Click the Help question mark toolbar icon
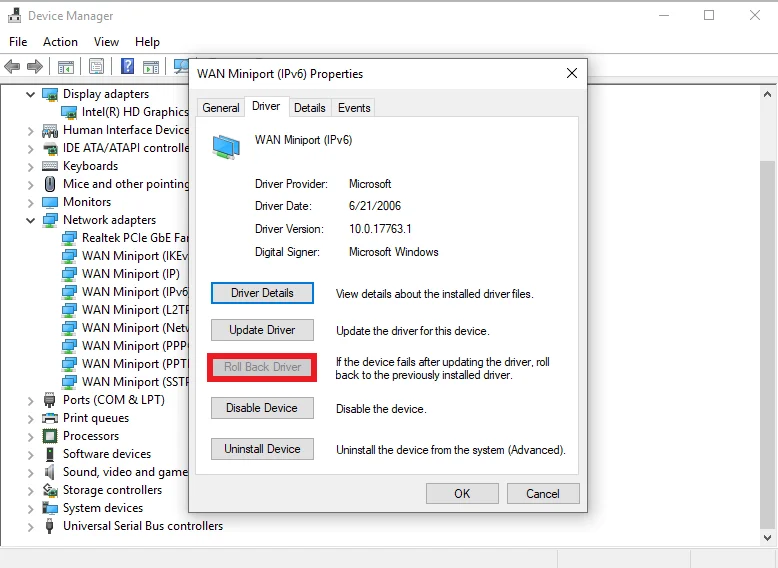Screen dimensions: 778x568 [x=128, y=66]
